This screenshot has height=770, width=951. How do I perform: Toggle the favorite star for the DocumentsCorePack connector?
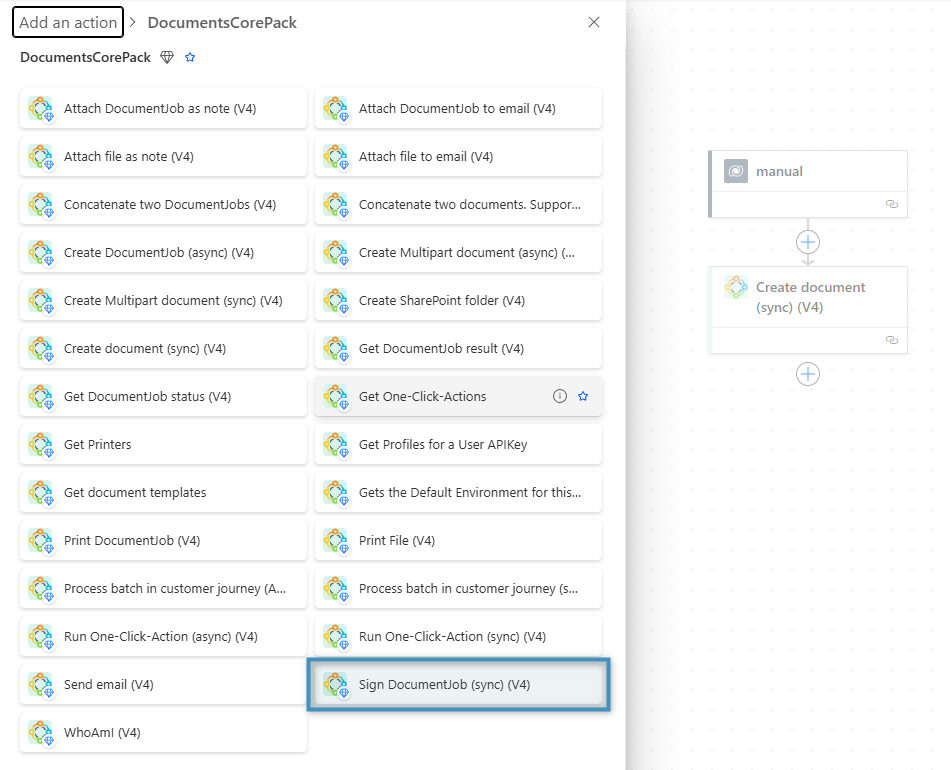pyautogui.click(x=190, y=57)
